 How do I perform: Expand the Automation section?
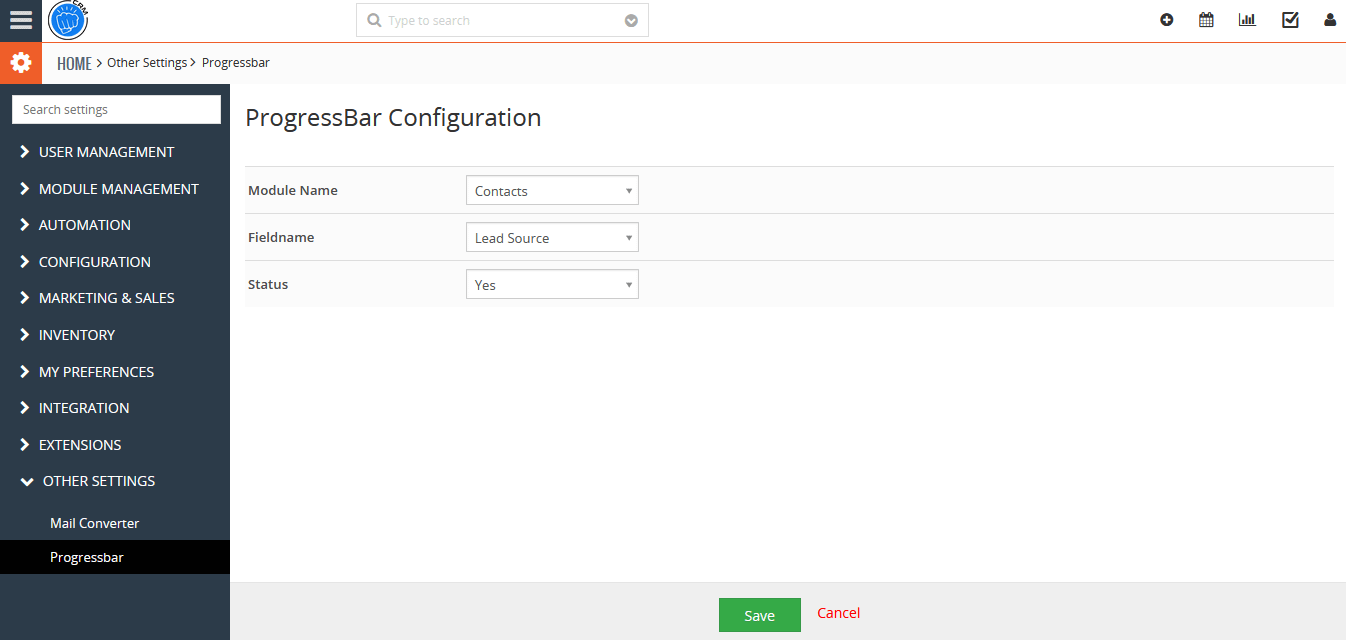(84, 225)
